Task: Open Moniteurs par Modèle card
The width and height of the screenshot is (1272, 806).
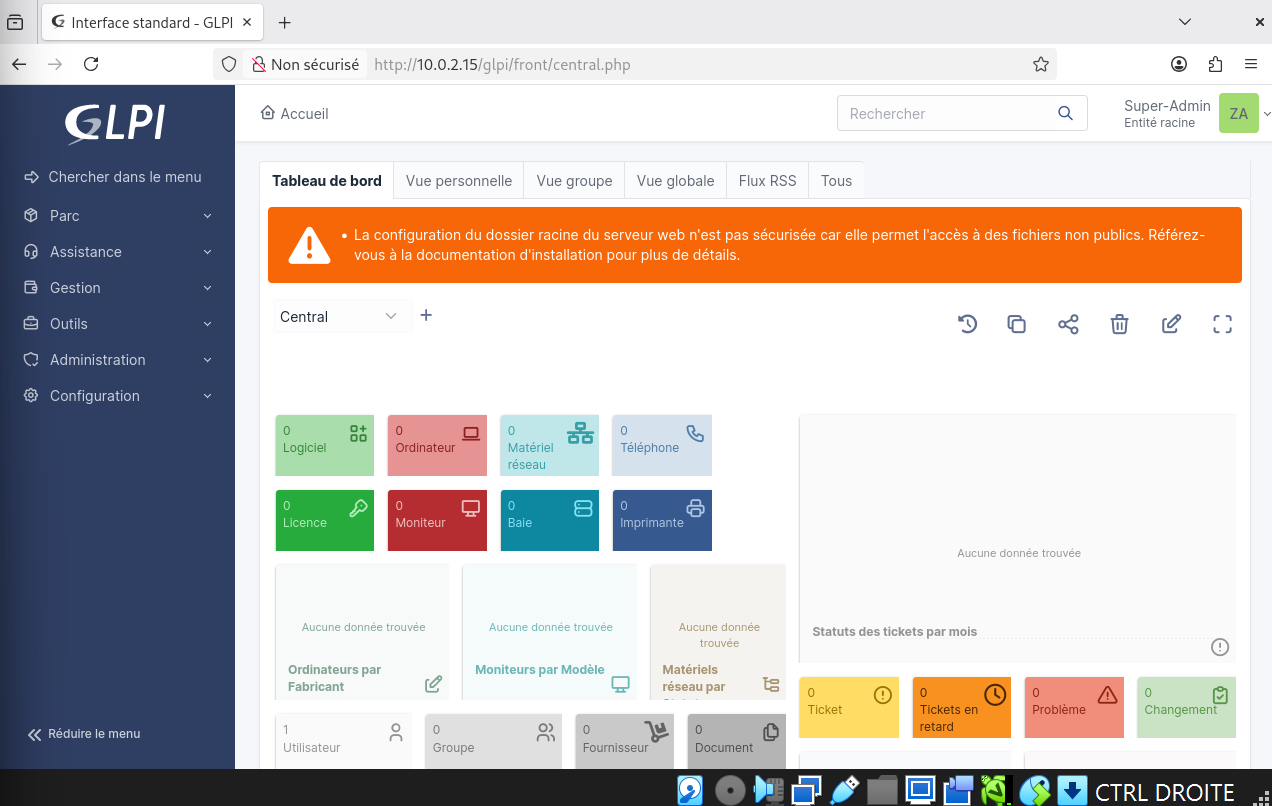Action: [549, 632]
